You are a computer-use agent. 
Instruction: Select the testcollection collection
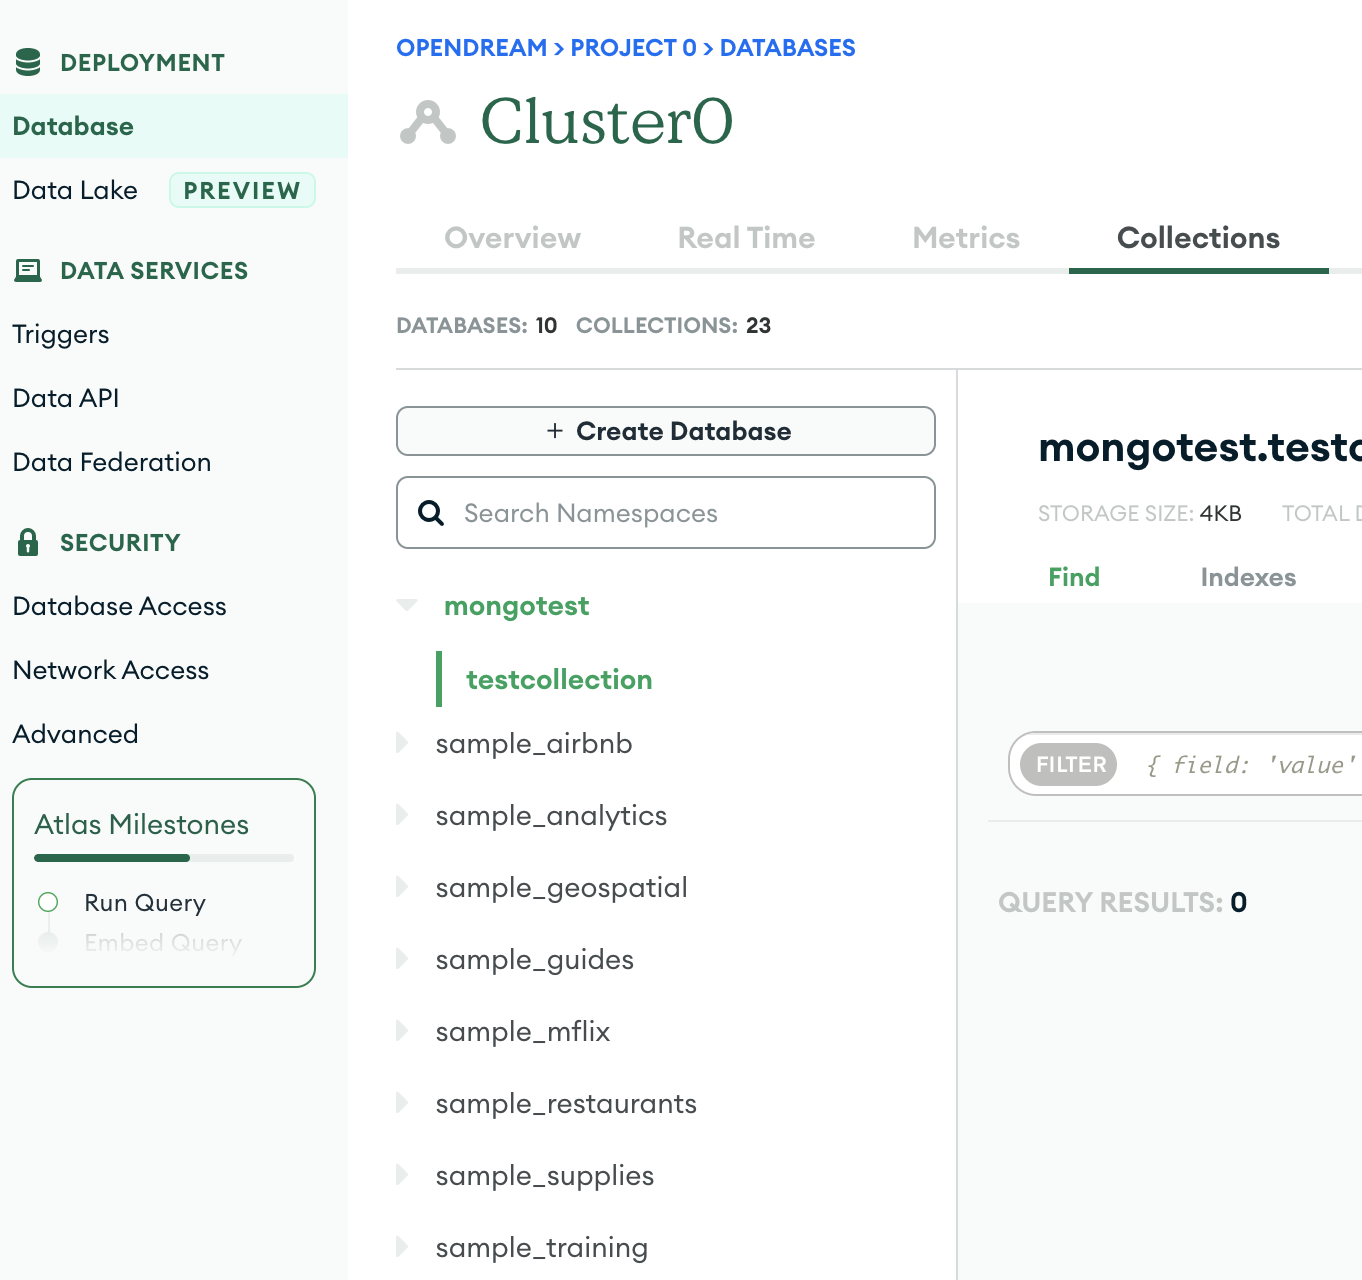[559, 679]
